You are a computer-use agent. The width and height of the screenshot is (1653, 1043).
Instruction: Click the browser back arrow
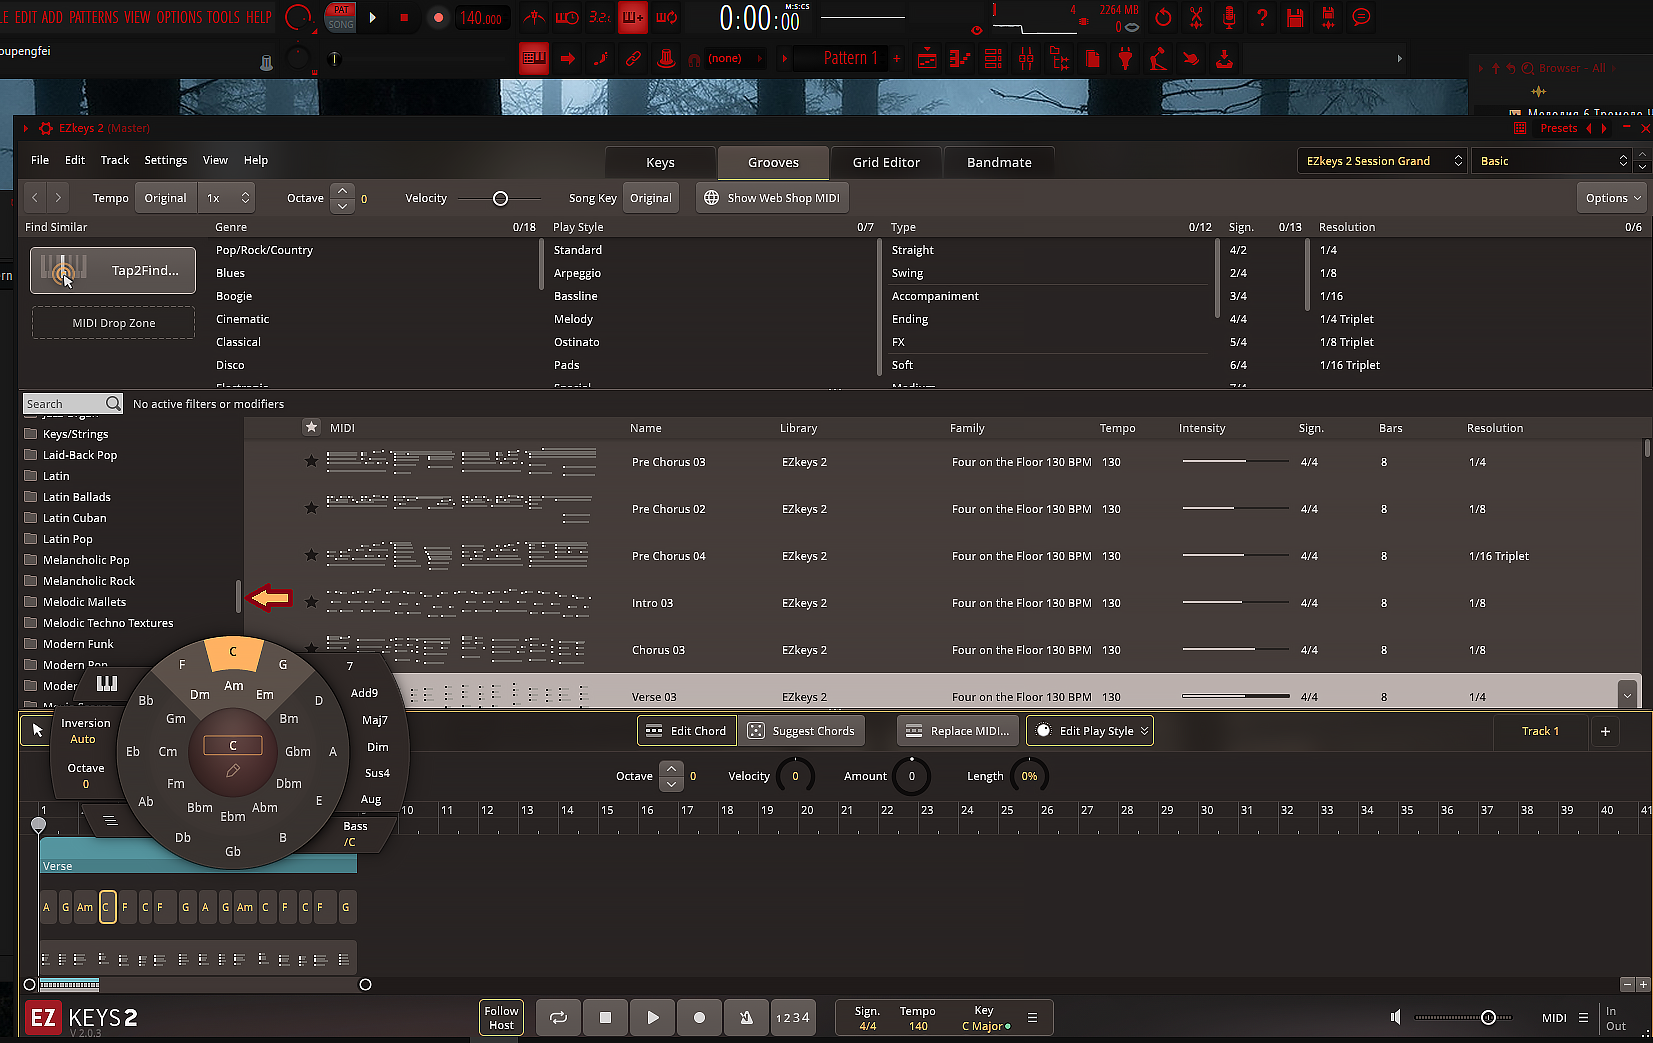point(35,198)
